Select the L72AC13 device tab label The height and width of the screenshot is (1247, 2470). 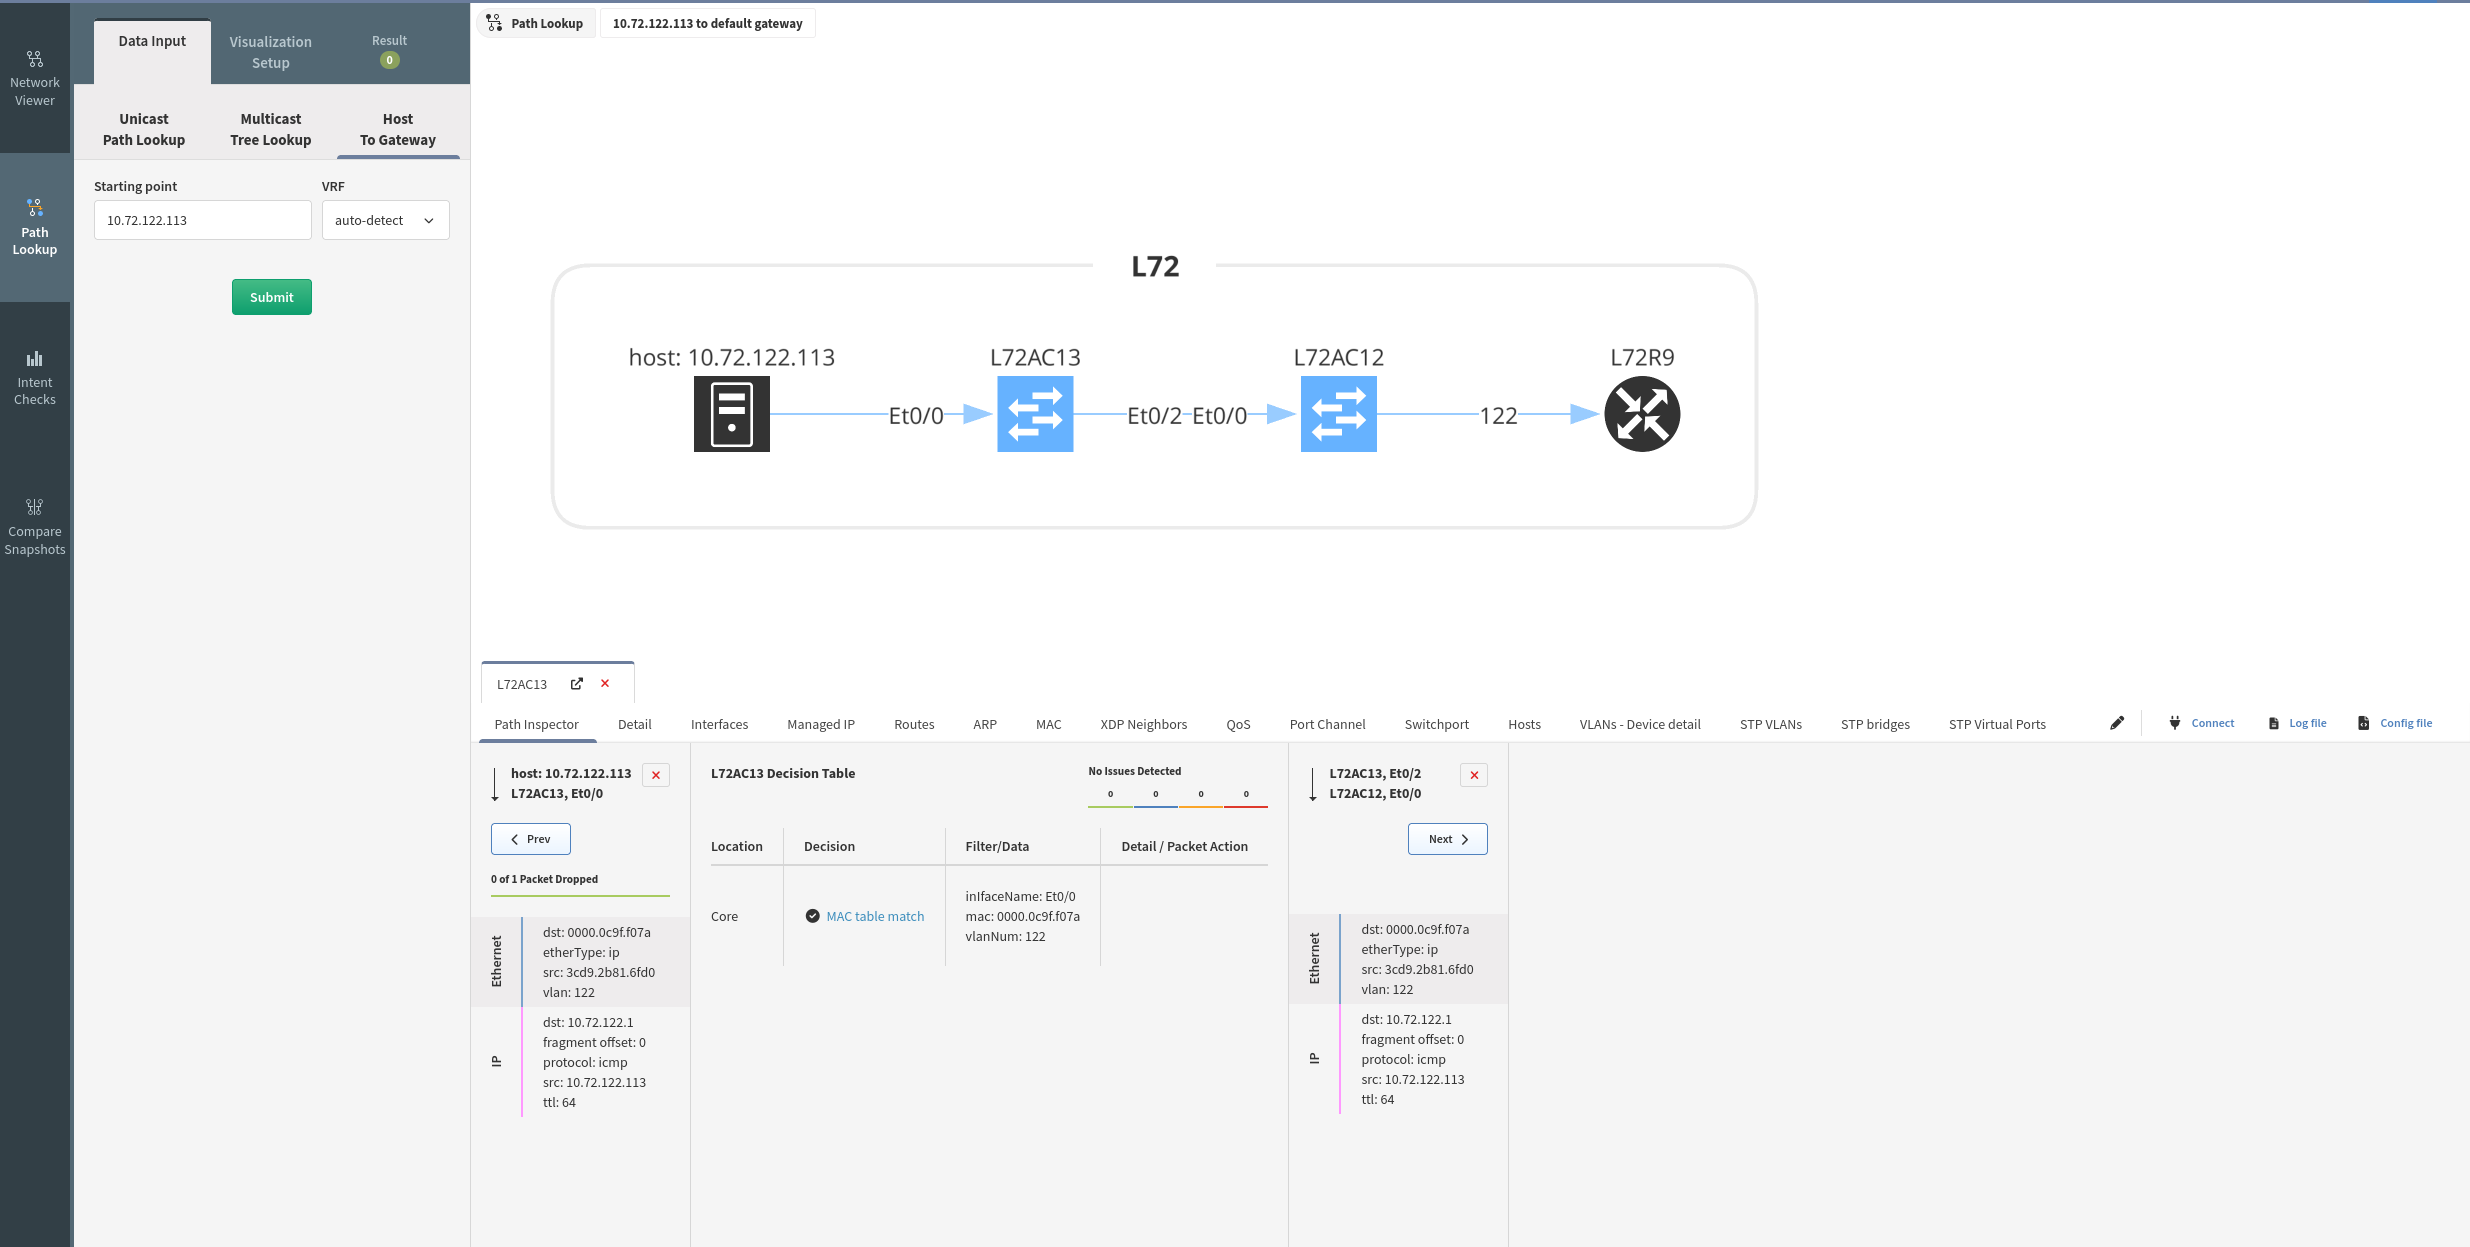522,684
